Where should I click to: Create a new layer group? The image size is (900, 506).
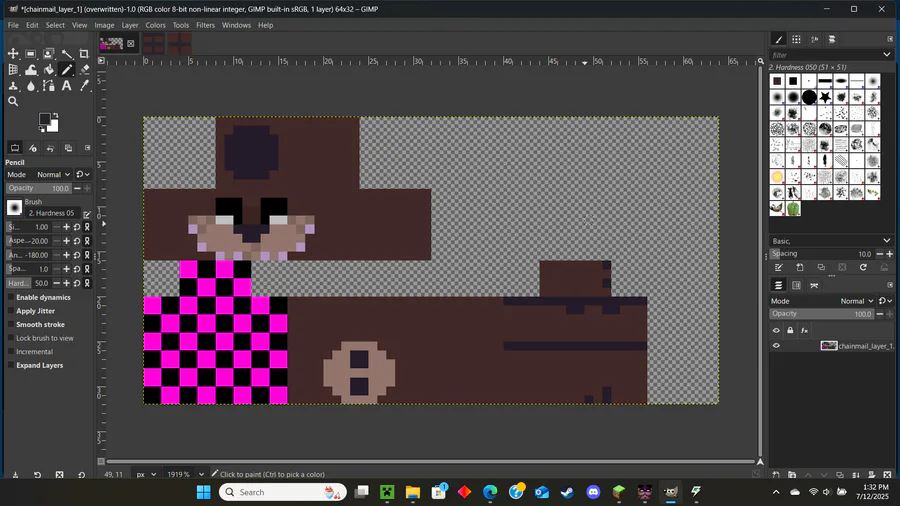[x=792, y=474]
